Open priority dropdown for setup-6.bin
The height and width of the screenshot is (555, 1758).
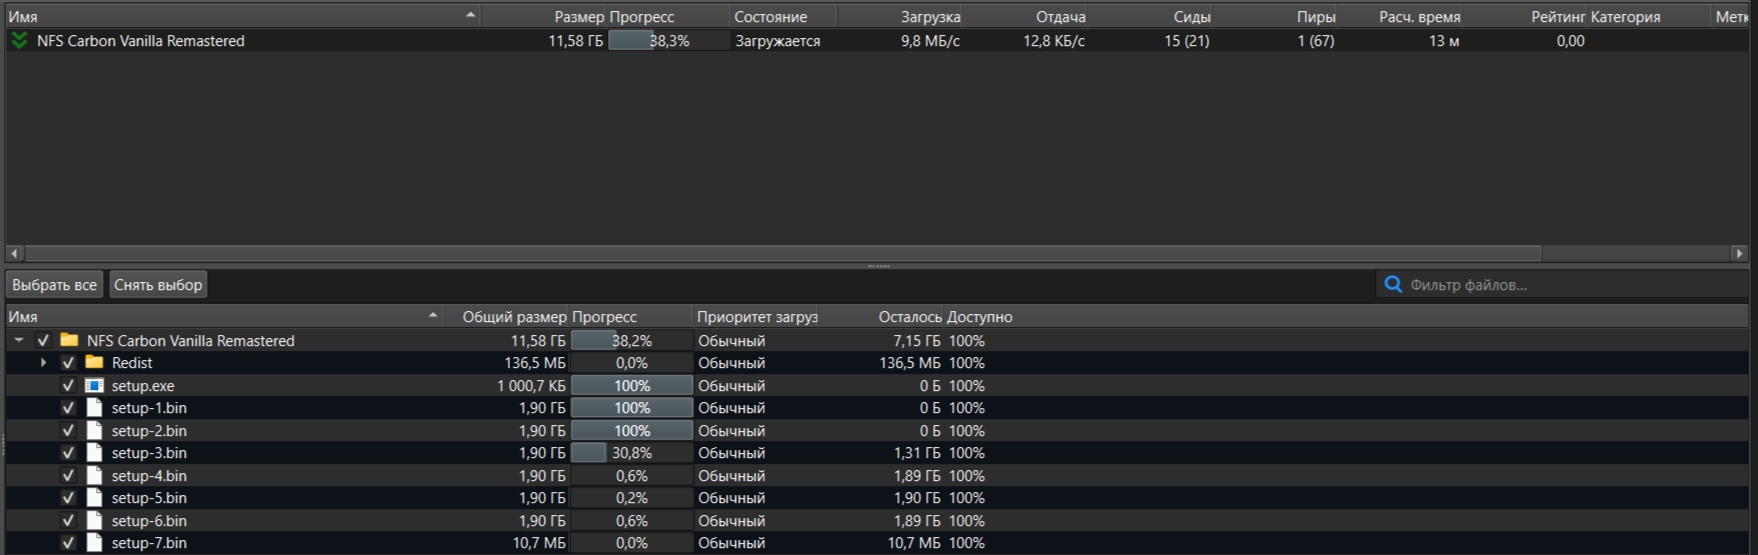[x=757, y=520]
